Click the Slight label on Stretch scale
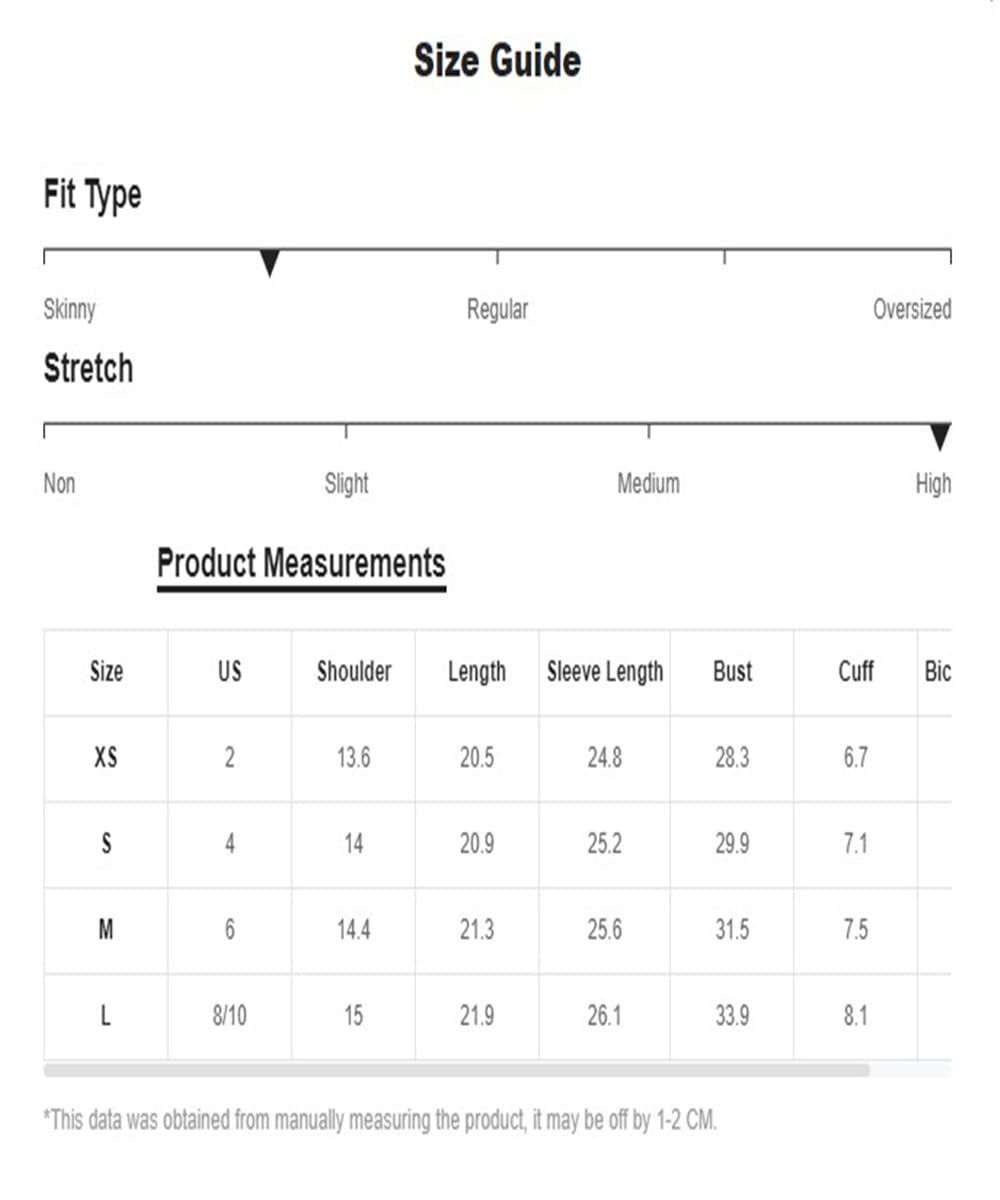The width and height of the screenshot is (1000, 1200). (346, 484)
